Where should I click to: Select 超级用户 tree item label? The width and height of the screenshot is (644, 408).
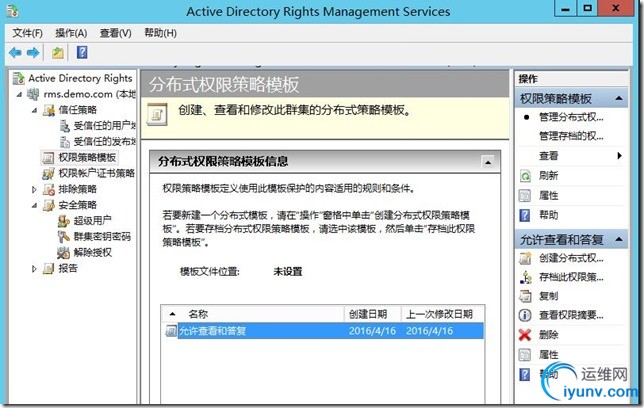(92, 221)
